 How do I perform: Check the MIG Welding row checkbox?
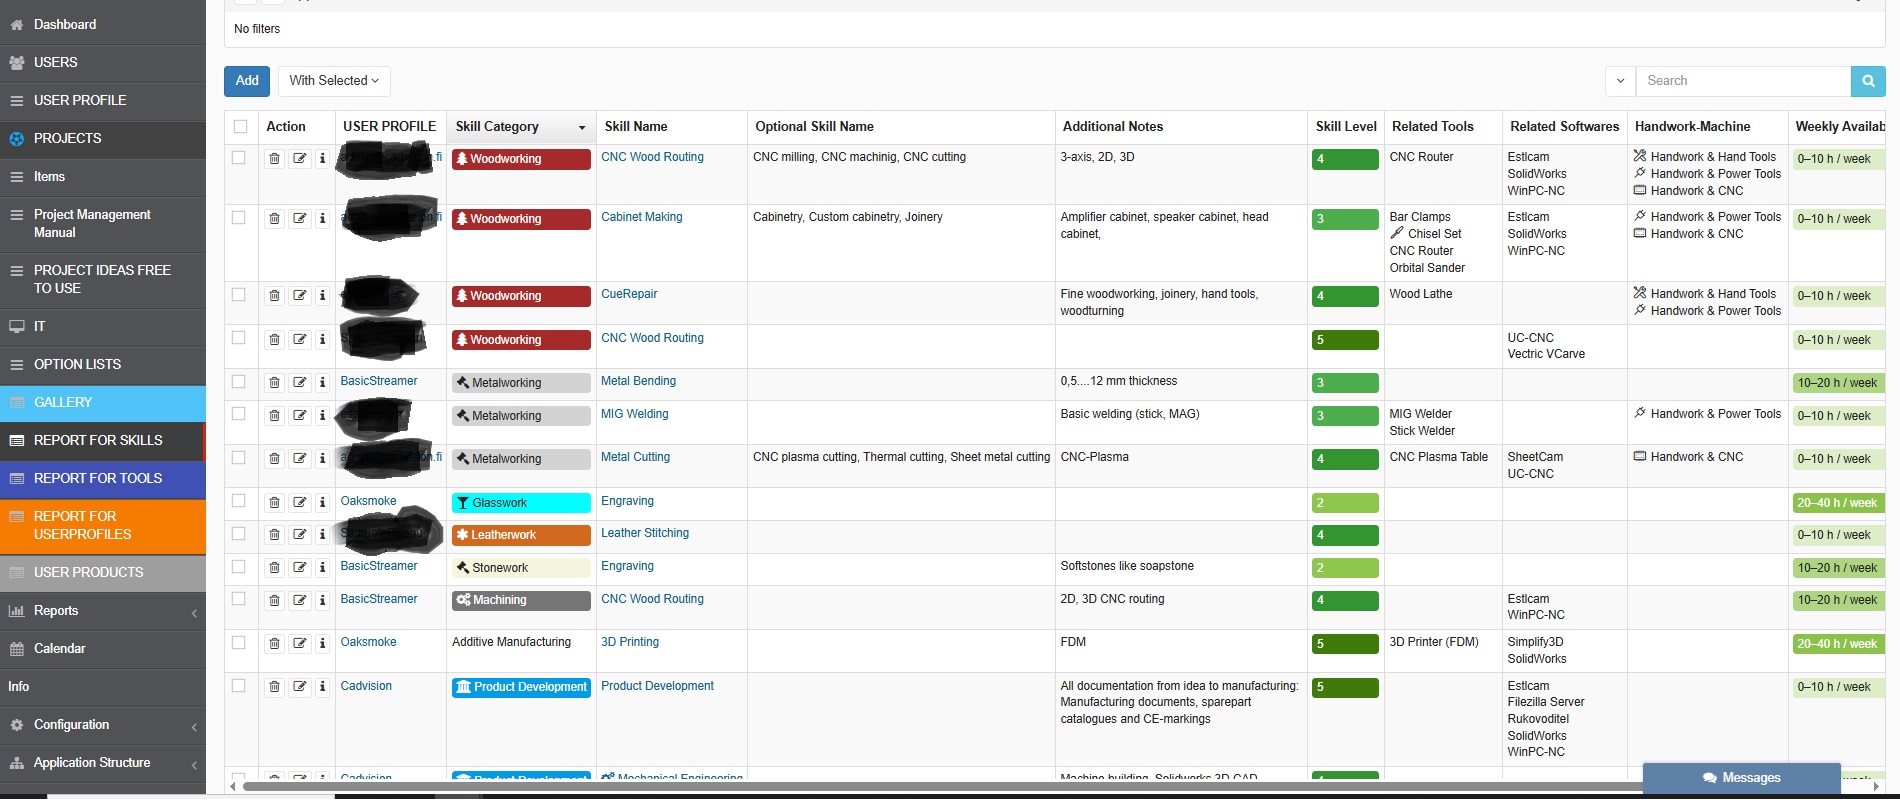(239, 414)
